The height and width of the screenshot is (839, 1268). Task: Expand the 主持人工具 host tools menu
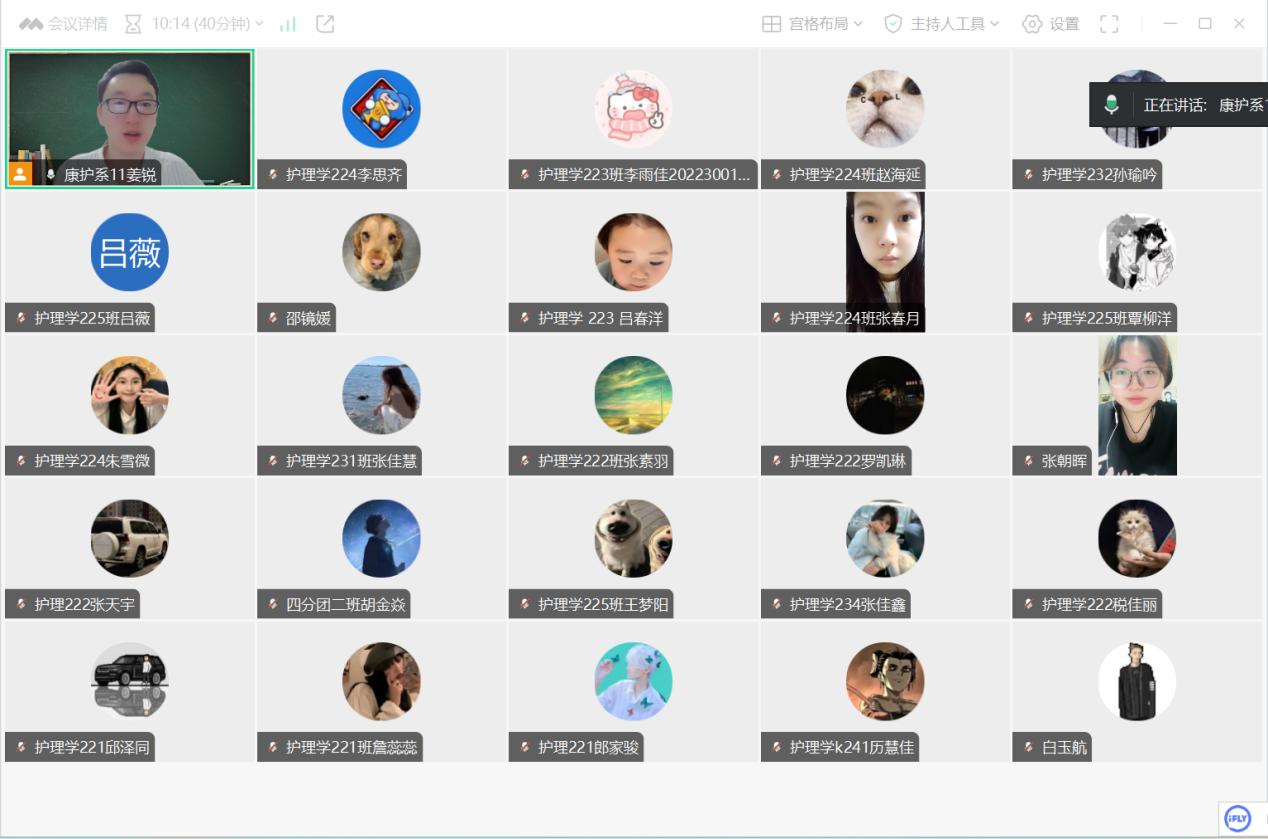coord(942,24)
